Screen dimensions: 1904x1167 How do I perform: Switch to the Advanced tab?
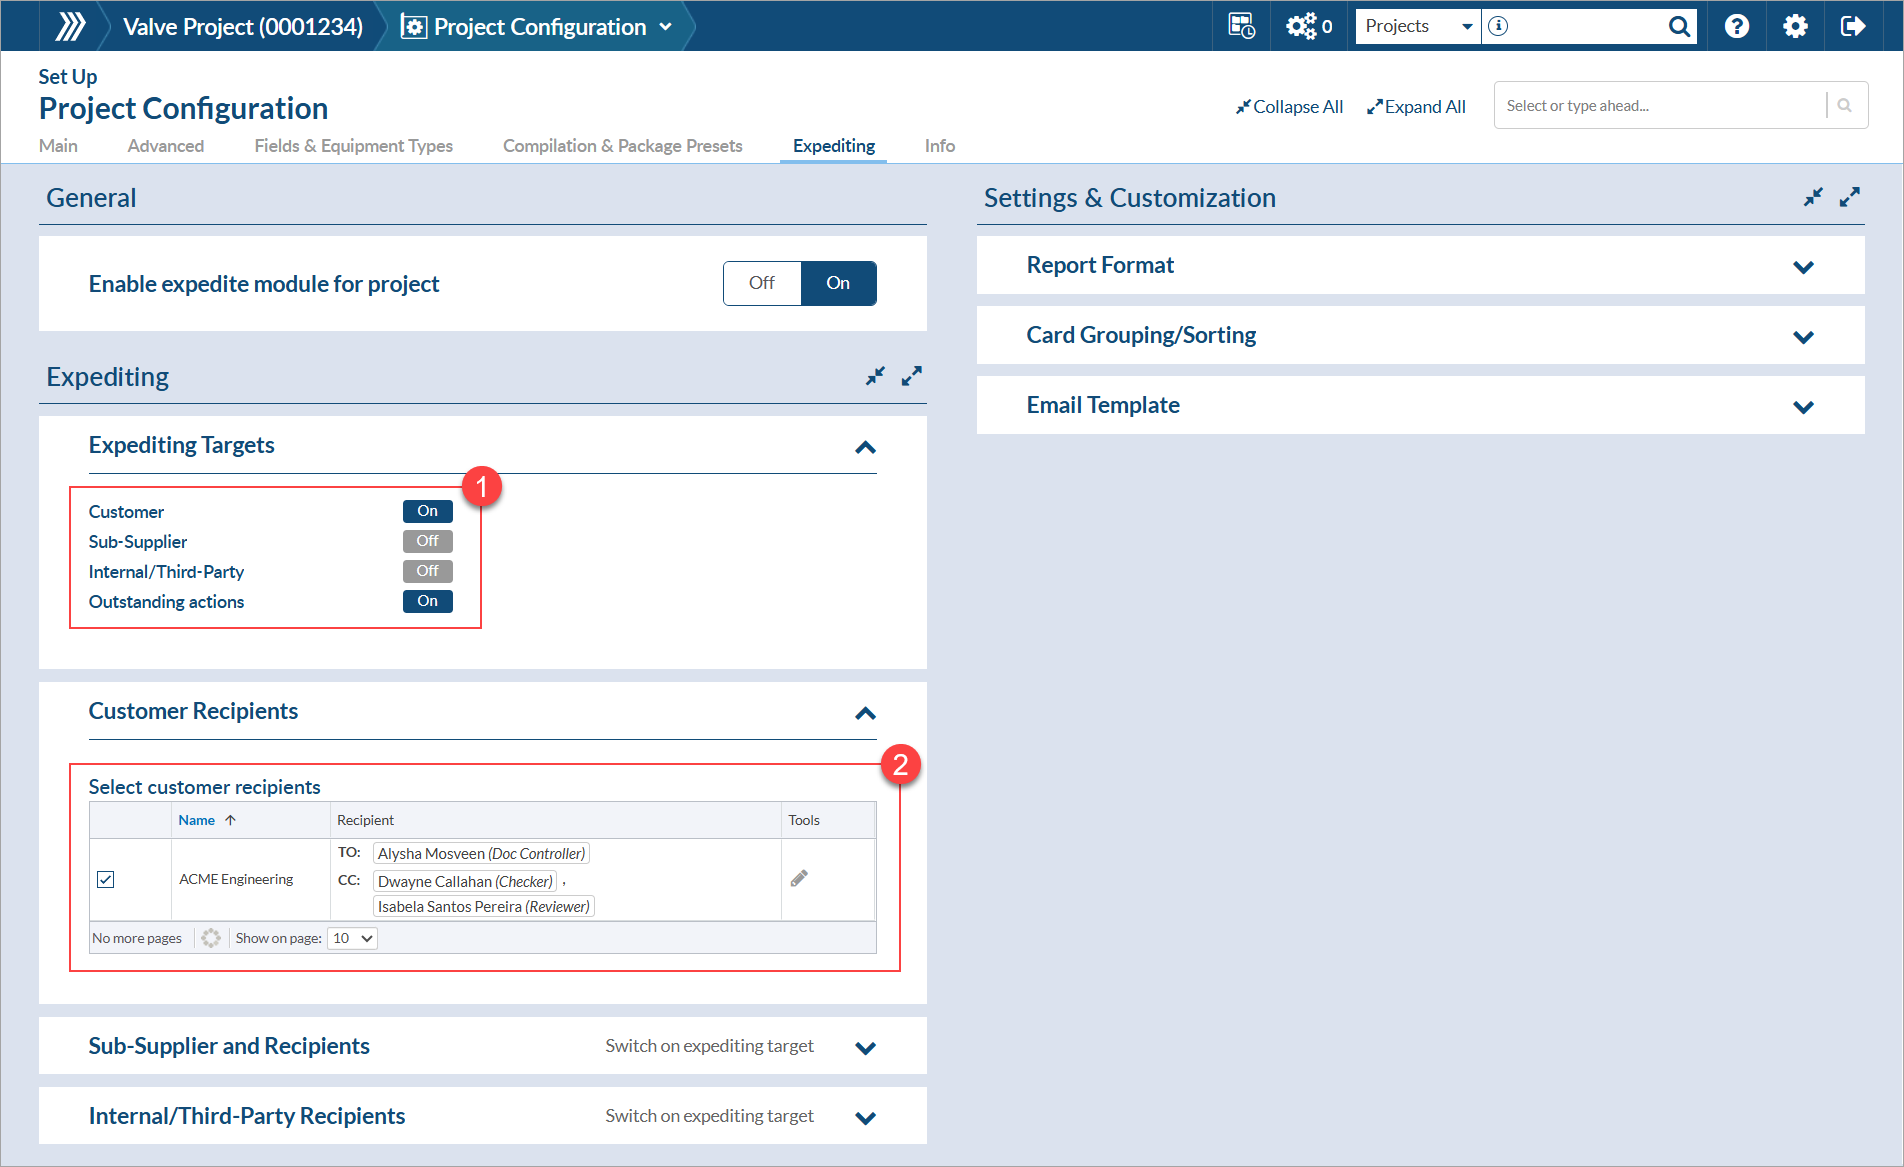(x=166, y=146)
